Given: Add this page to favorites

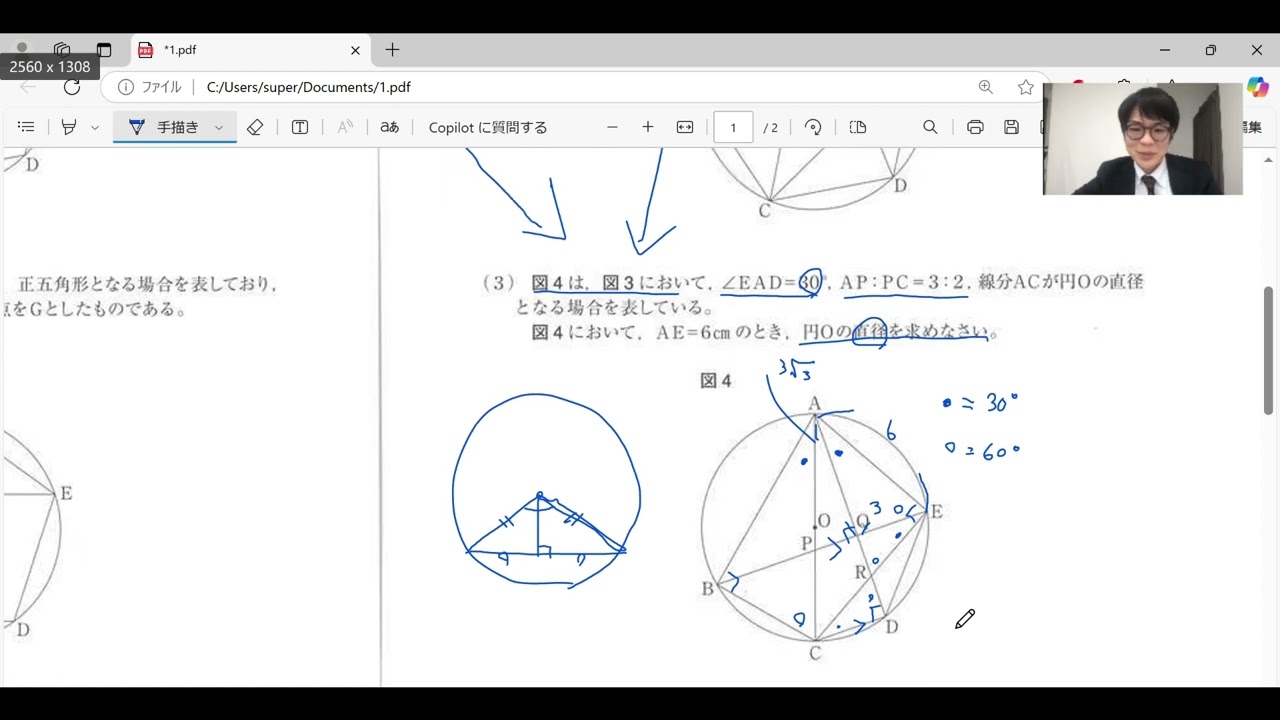Looking at the screenshot, I should coord(1026,87).
